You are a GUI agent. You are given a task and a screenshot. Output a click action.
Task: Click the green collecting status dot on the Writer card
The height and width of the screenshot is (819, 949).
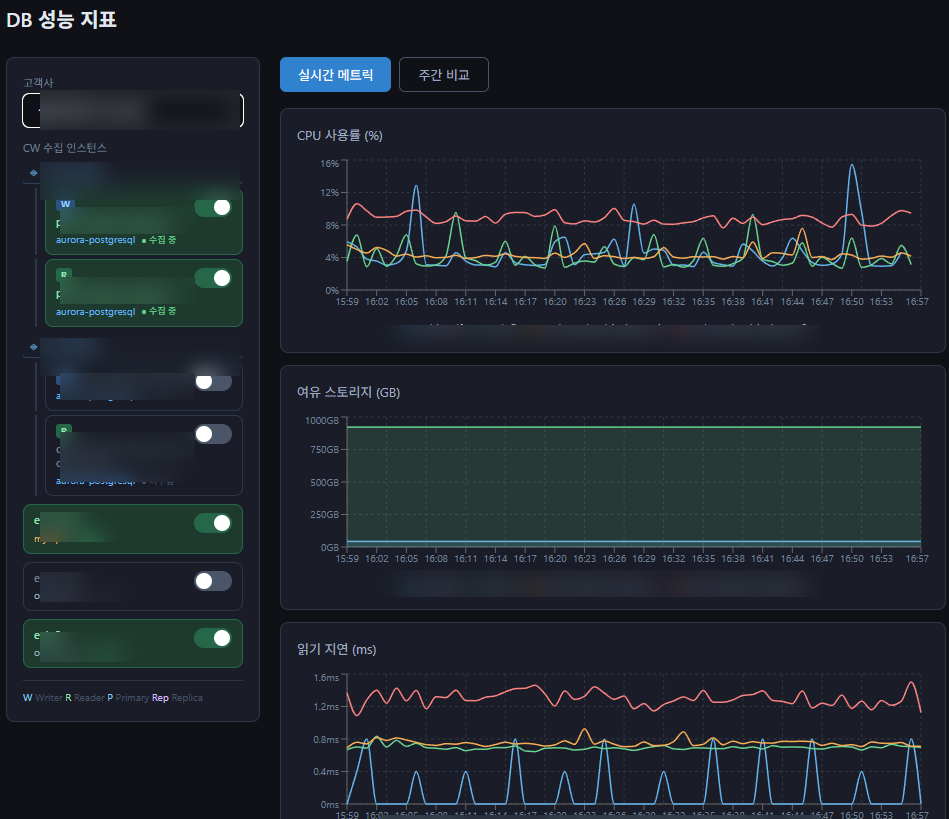click(144, 240)
